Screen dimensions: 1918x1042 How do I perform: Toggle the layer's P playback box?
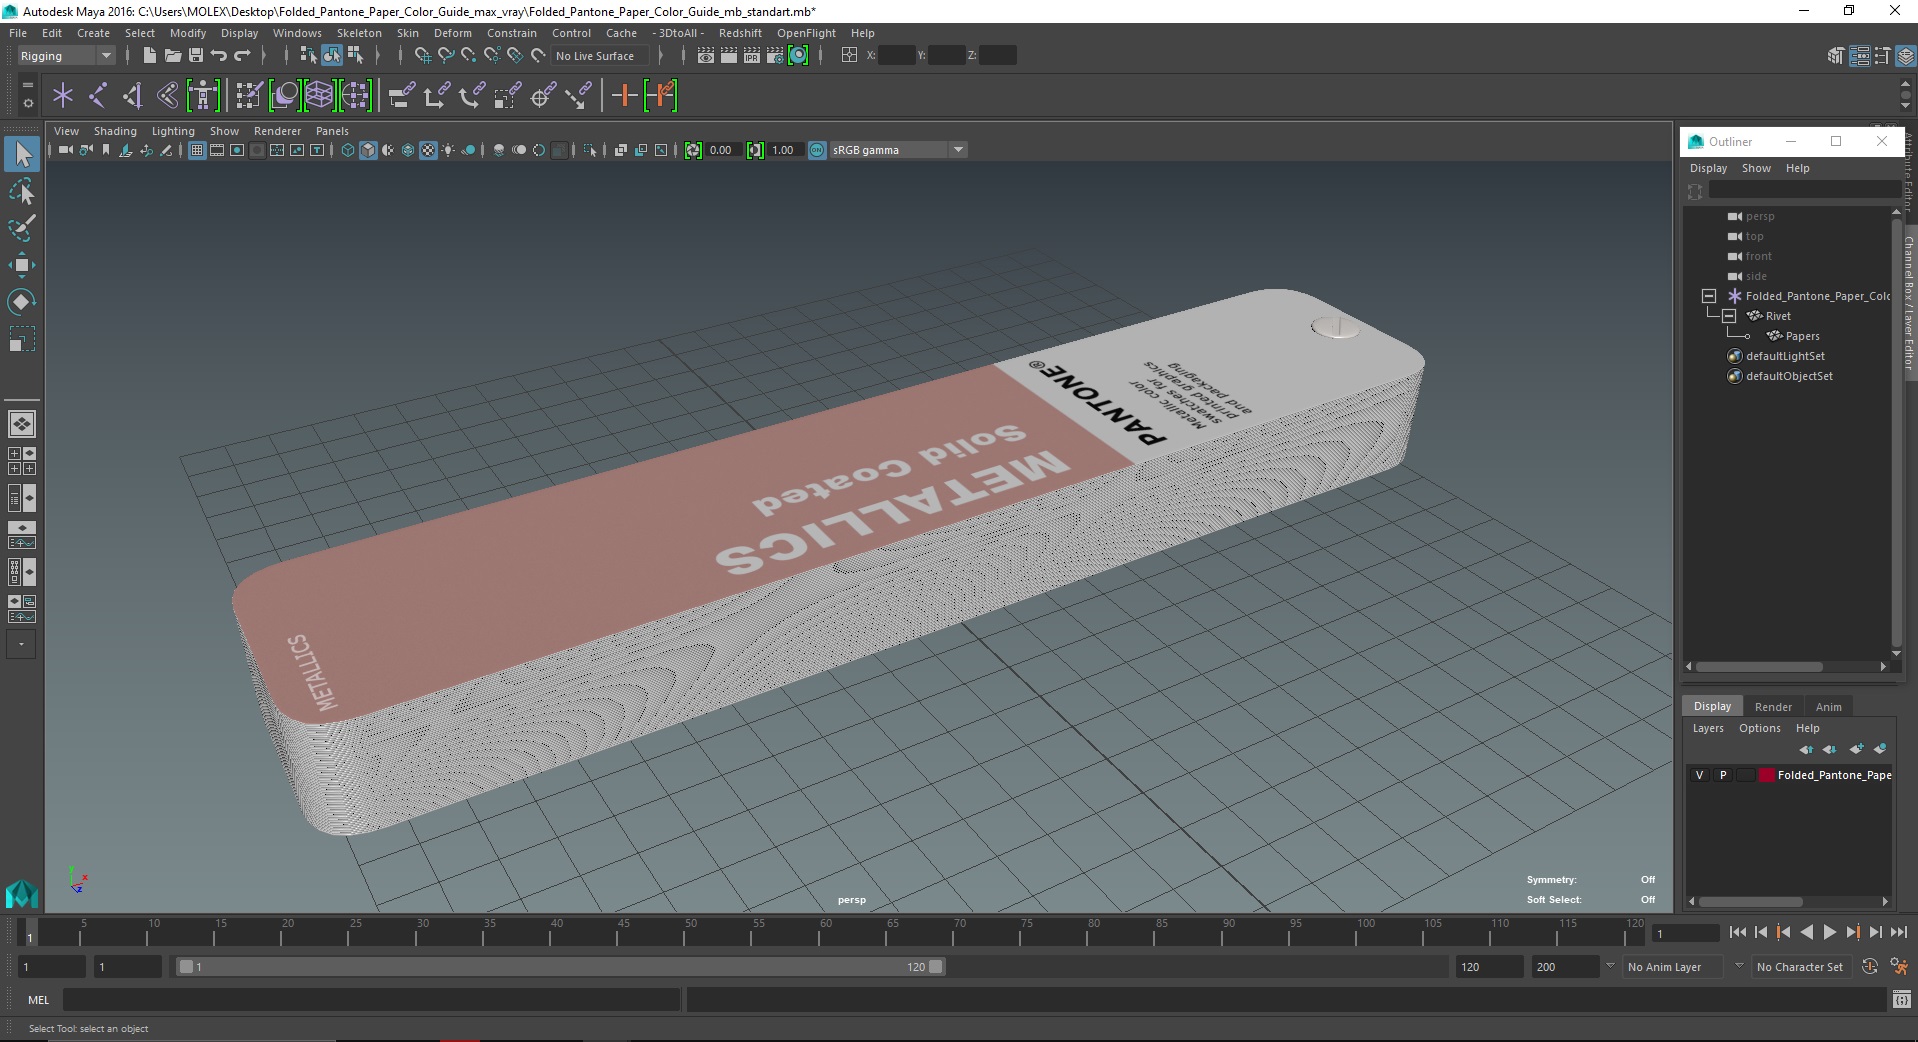point(1723,775)
